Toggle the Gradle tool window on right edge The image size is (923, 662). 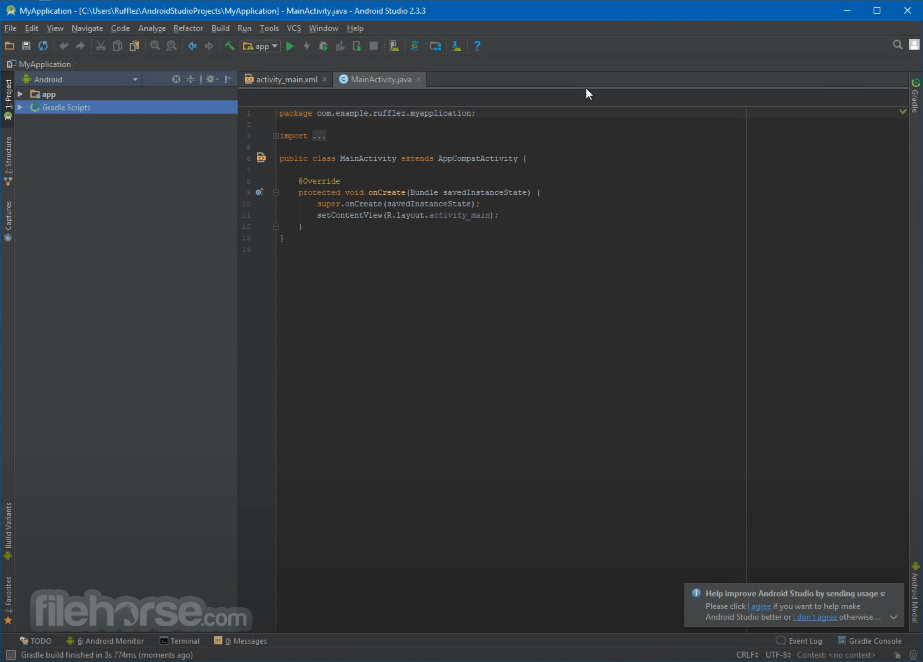click(915, 95)
